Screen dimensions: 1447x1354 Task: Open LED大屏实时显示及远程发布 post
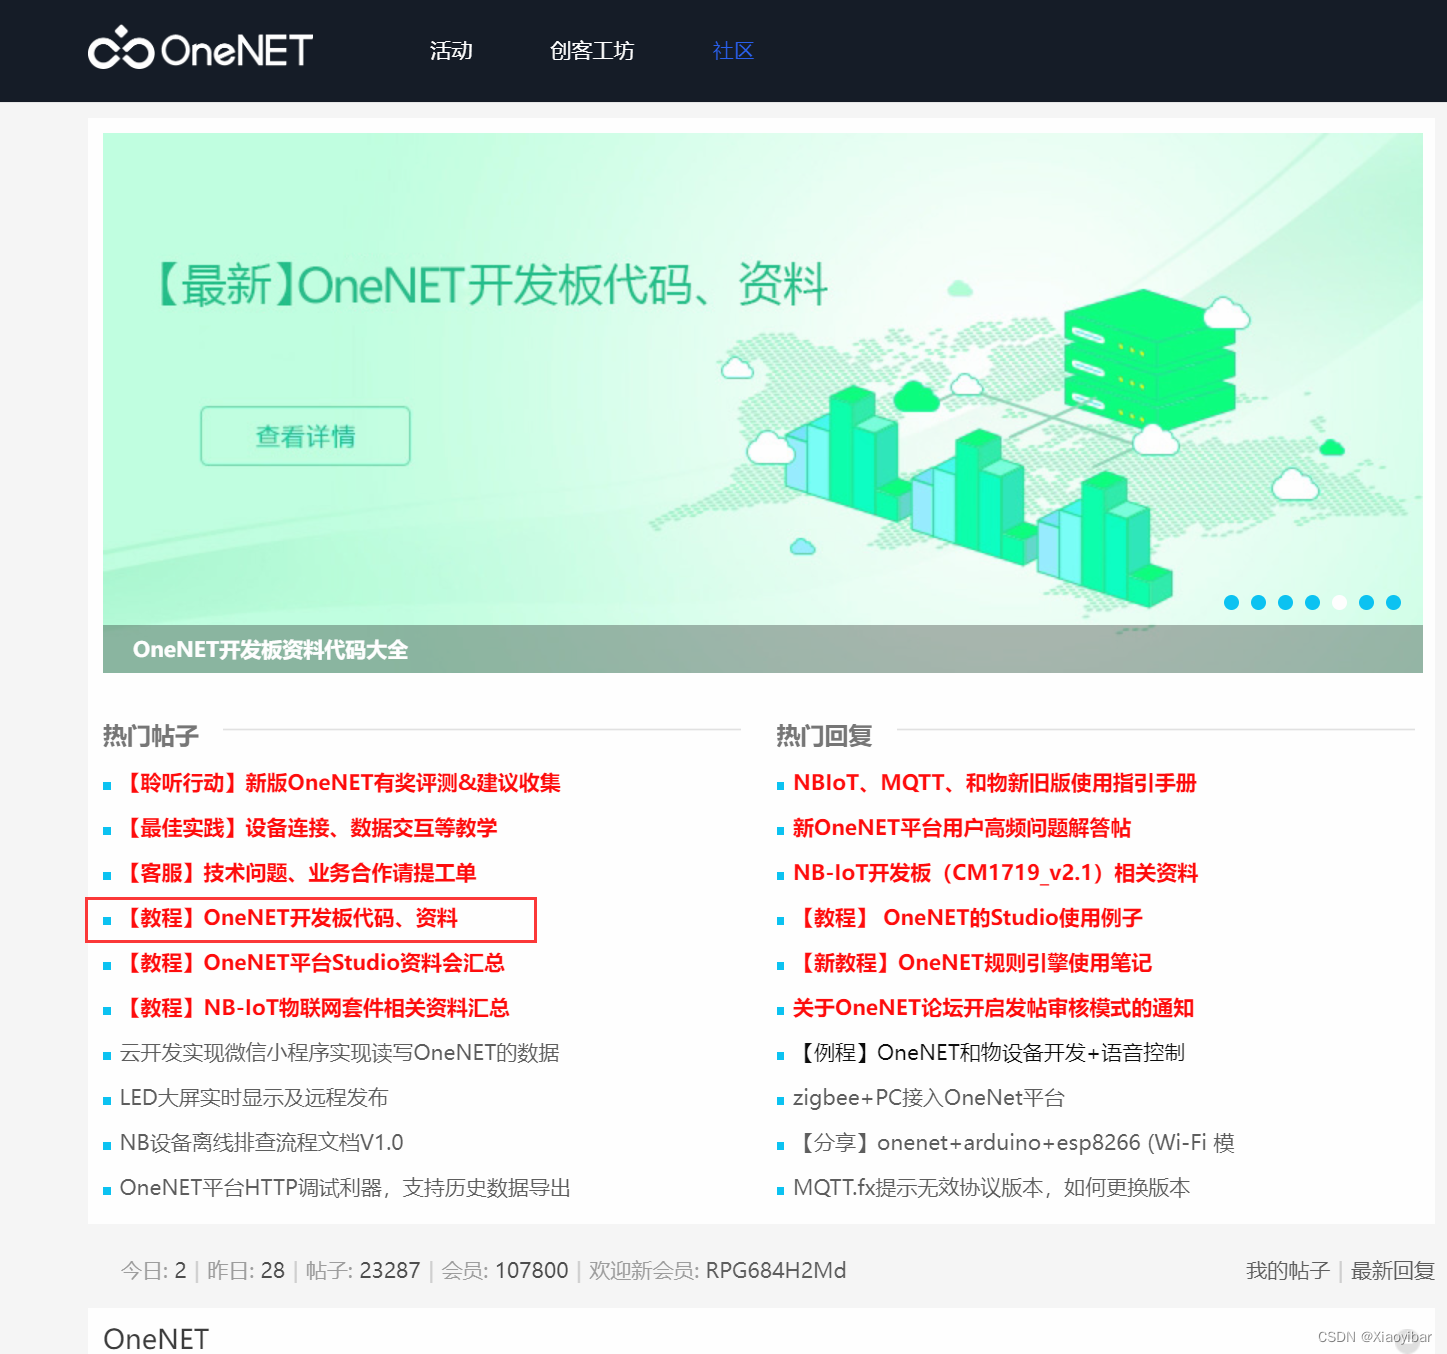click(254, 1098)
